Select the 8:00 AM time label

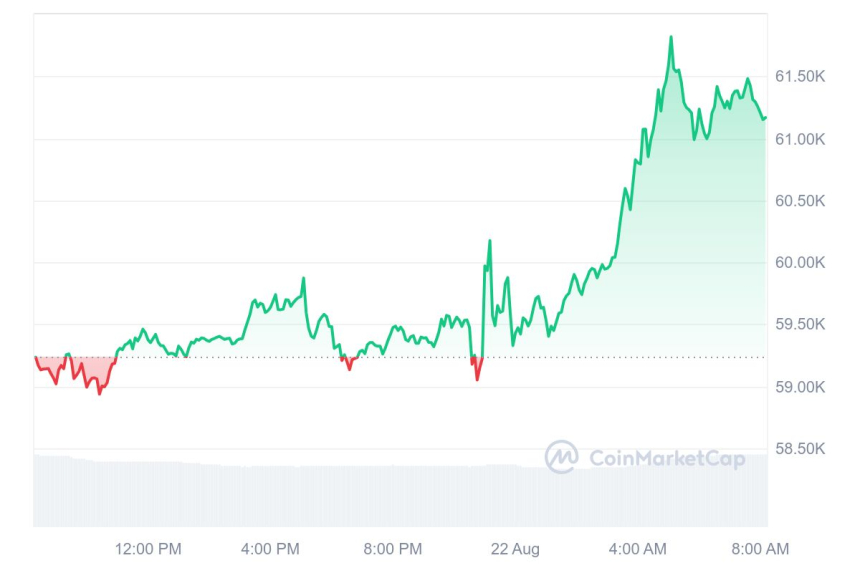click(x=759, y=548)
